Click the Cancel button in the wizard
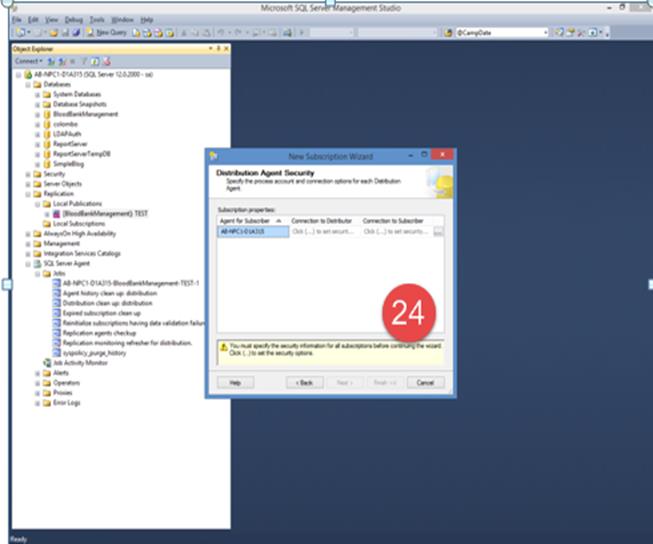The width and height of the screenshot is (653, 544). point(425,382)
